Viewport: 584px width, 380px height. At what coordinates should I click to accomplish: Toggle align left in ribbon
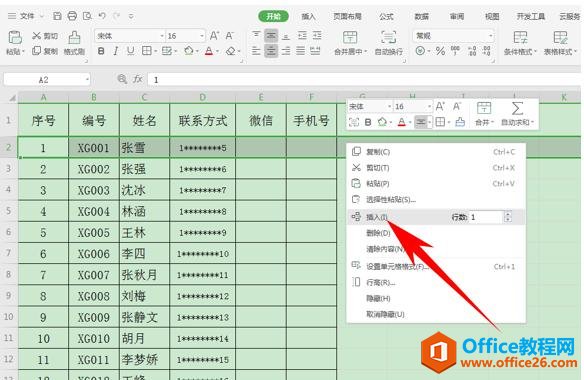point(256,51)
